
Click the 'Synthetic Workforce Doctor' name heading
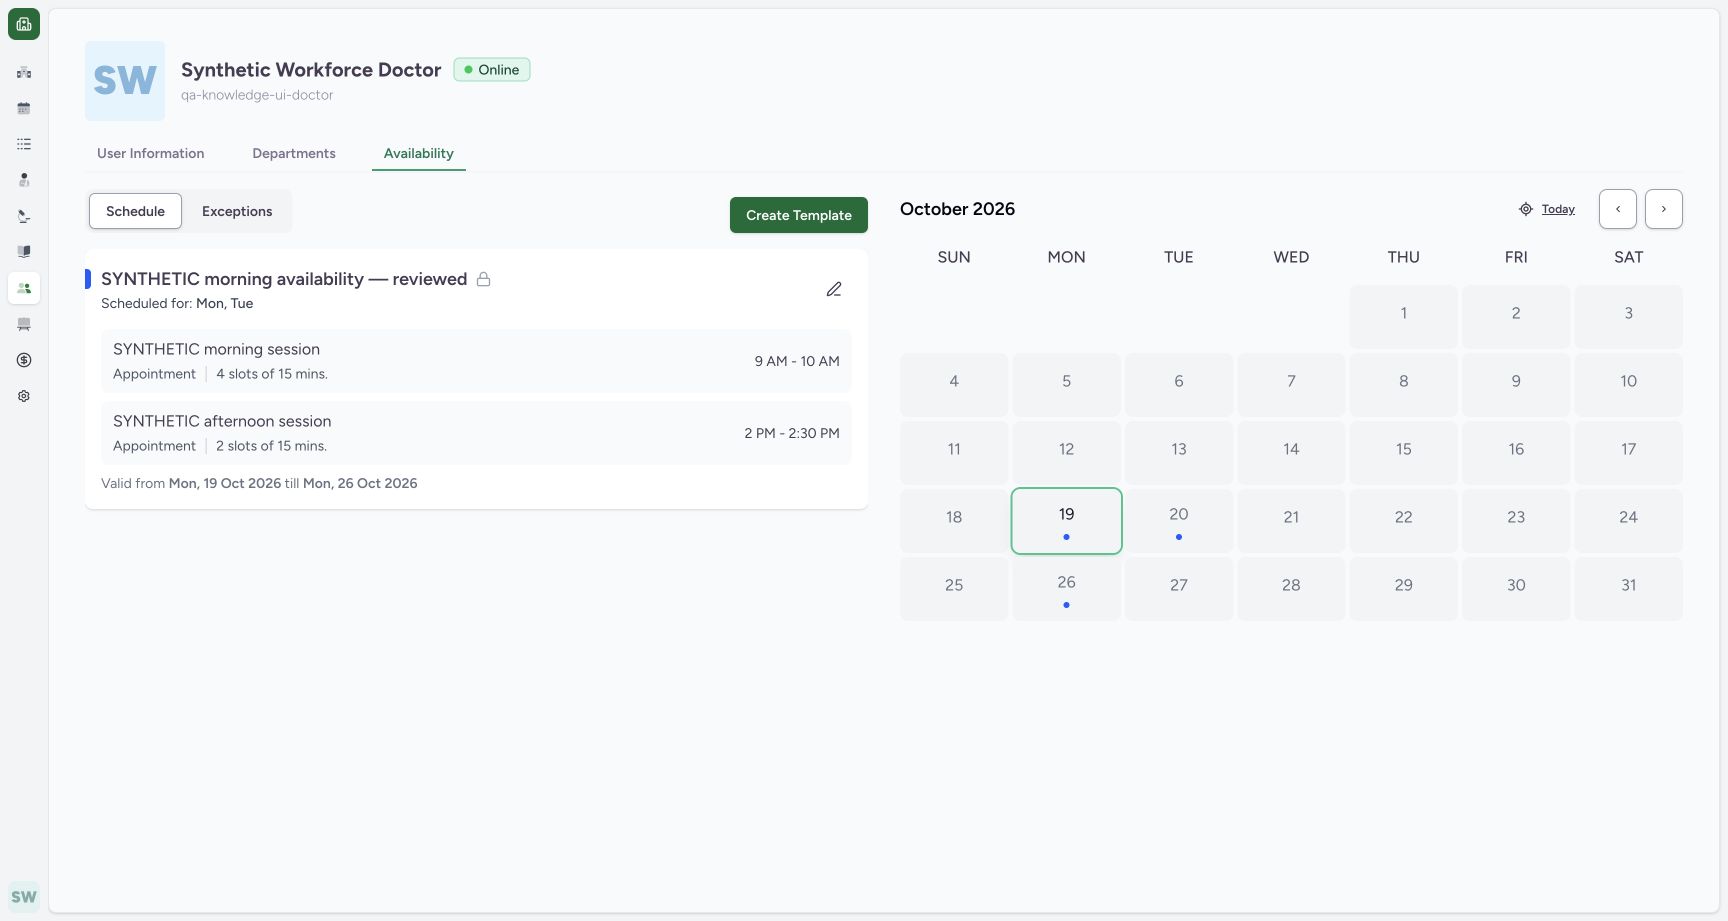tap(311, 70)
